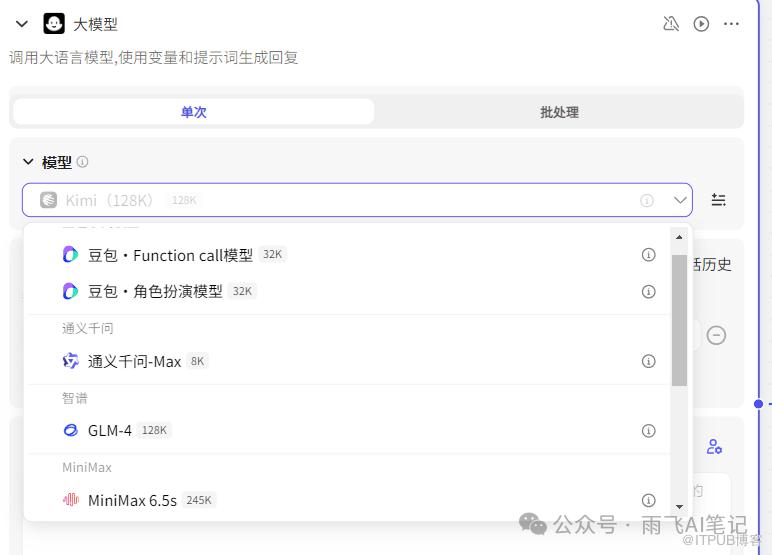Click the blue connection port dot

pos(758,404)
